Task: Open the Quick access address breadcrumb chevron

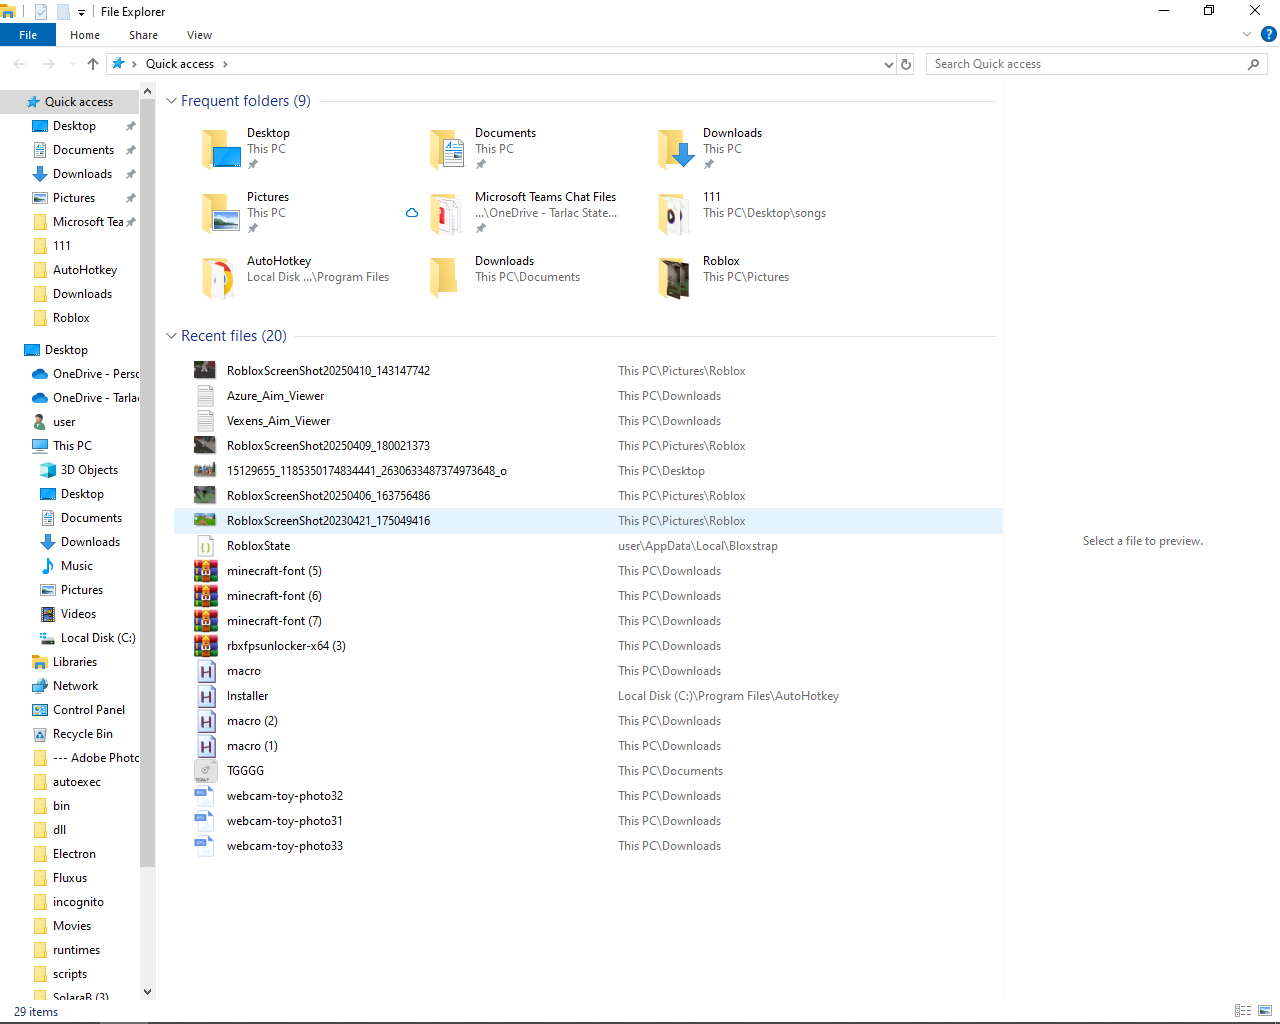Action: (225, 64)
